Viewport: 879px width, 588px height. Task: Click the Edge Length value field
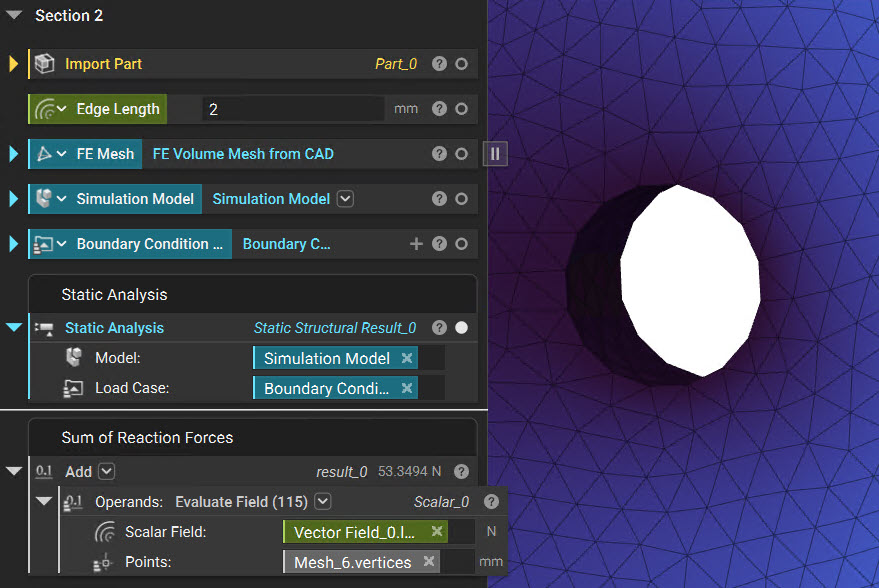(293, 109)
